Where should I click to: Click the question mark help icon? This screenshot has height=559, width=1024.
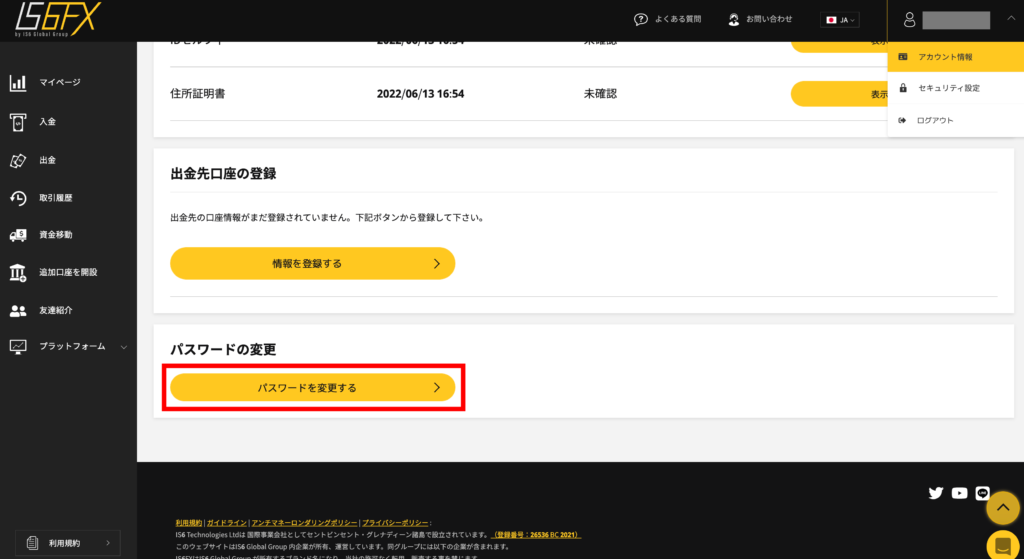pos(641,20)
